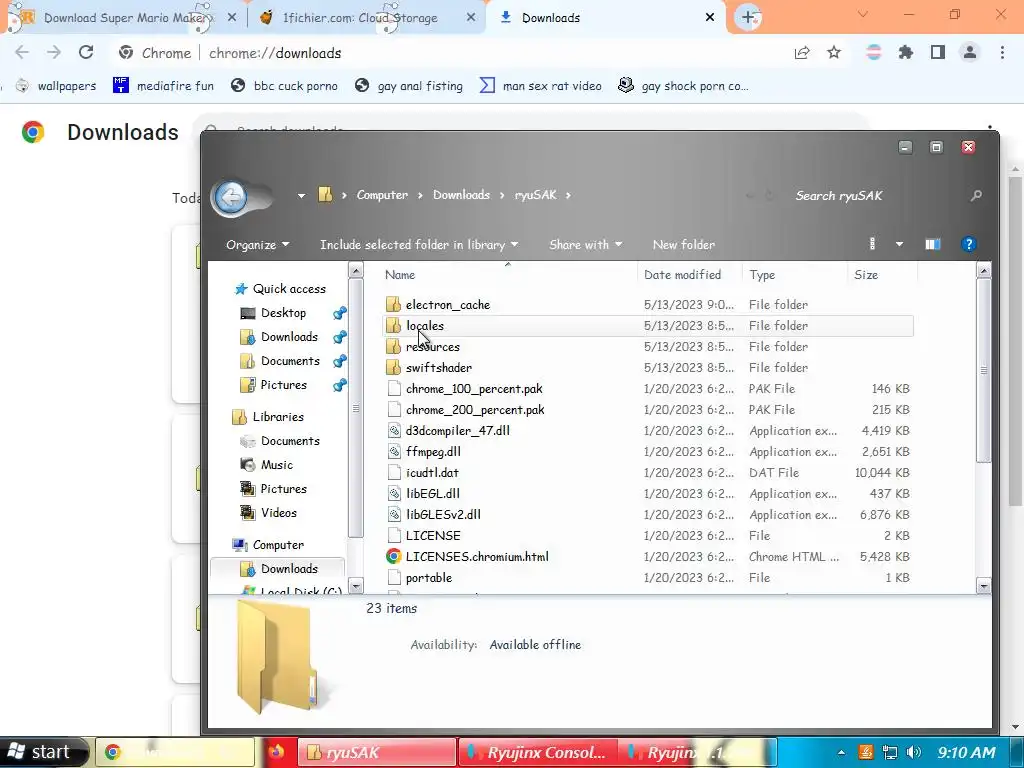Select the portable file
Image resolution: width=1024 pixels, height=768 pixels.
(x=429, y=577)
